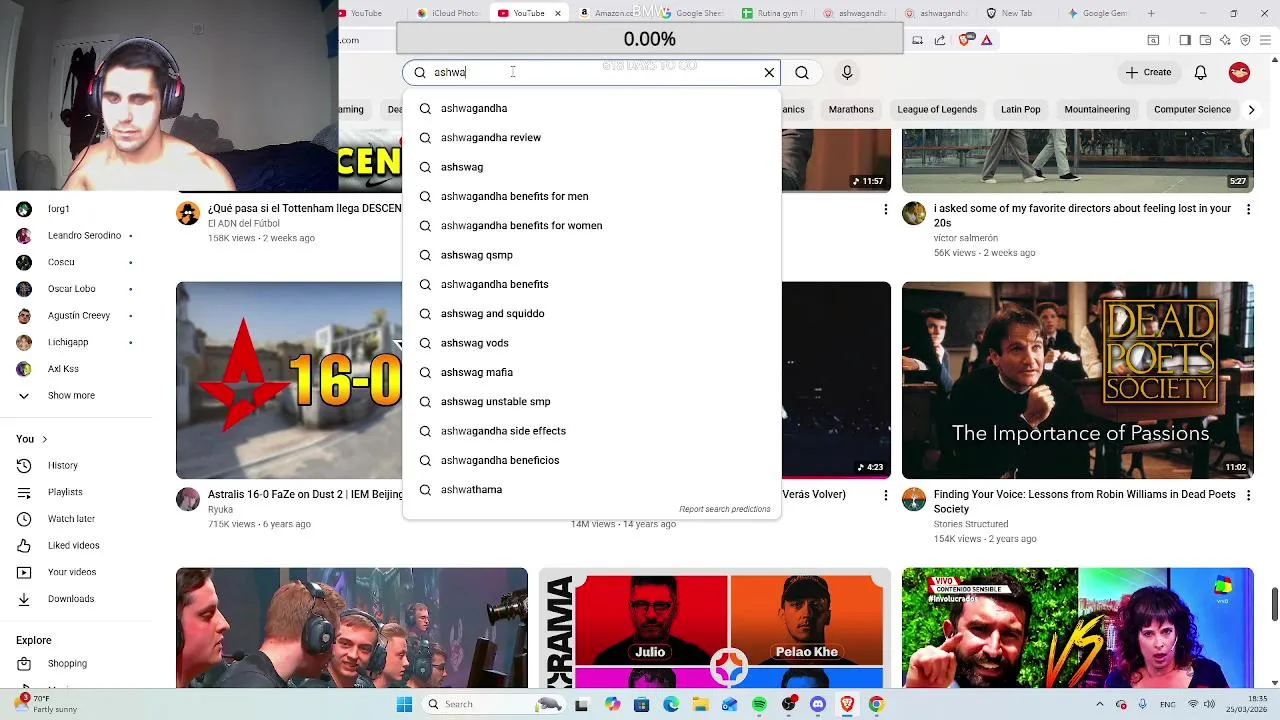The height and width of the screenshot is (720, 1280).
Task: Select "ashwagandha side effects" suggestion
Action: [x=591, y=431]
